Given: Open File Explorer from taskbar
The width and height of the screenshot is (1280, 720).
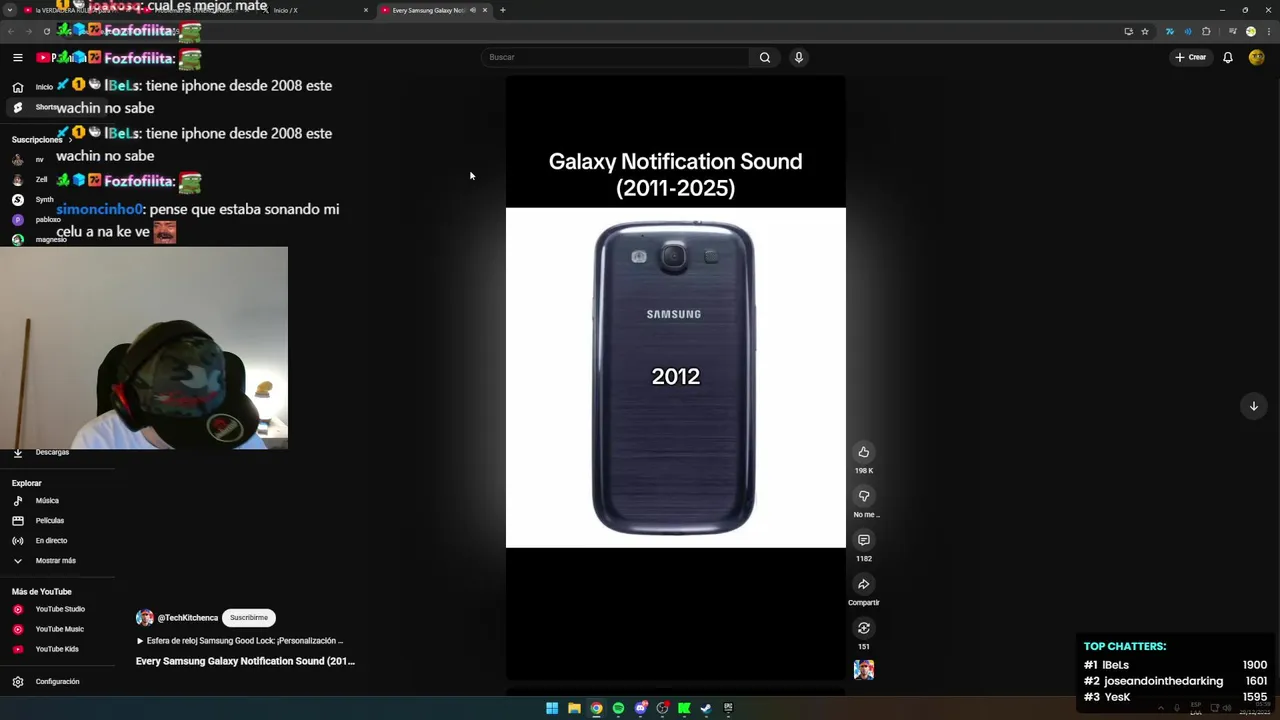Looking at the screenshot, I should pyautogui.click(x=574, y=708).
